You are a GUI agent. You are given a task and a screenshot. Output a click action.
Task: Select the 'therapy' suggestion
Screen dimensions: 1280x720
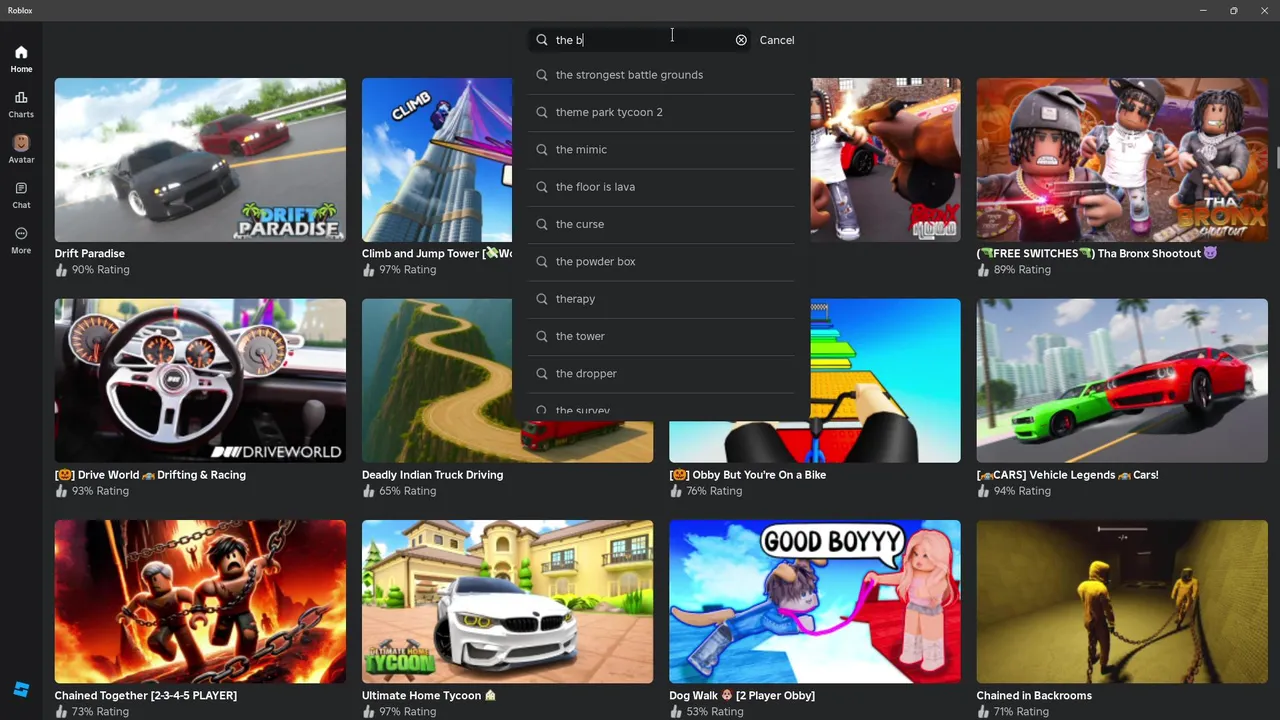coord(662,299)
